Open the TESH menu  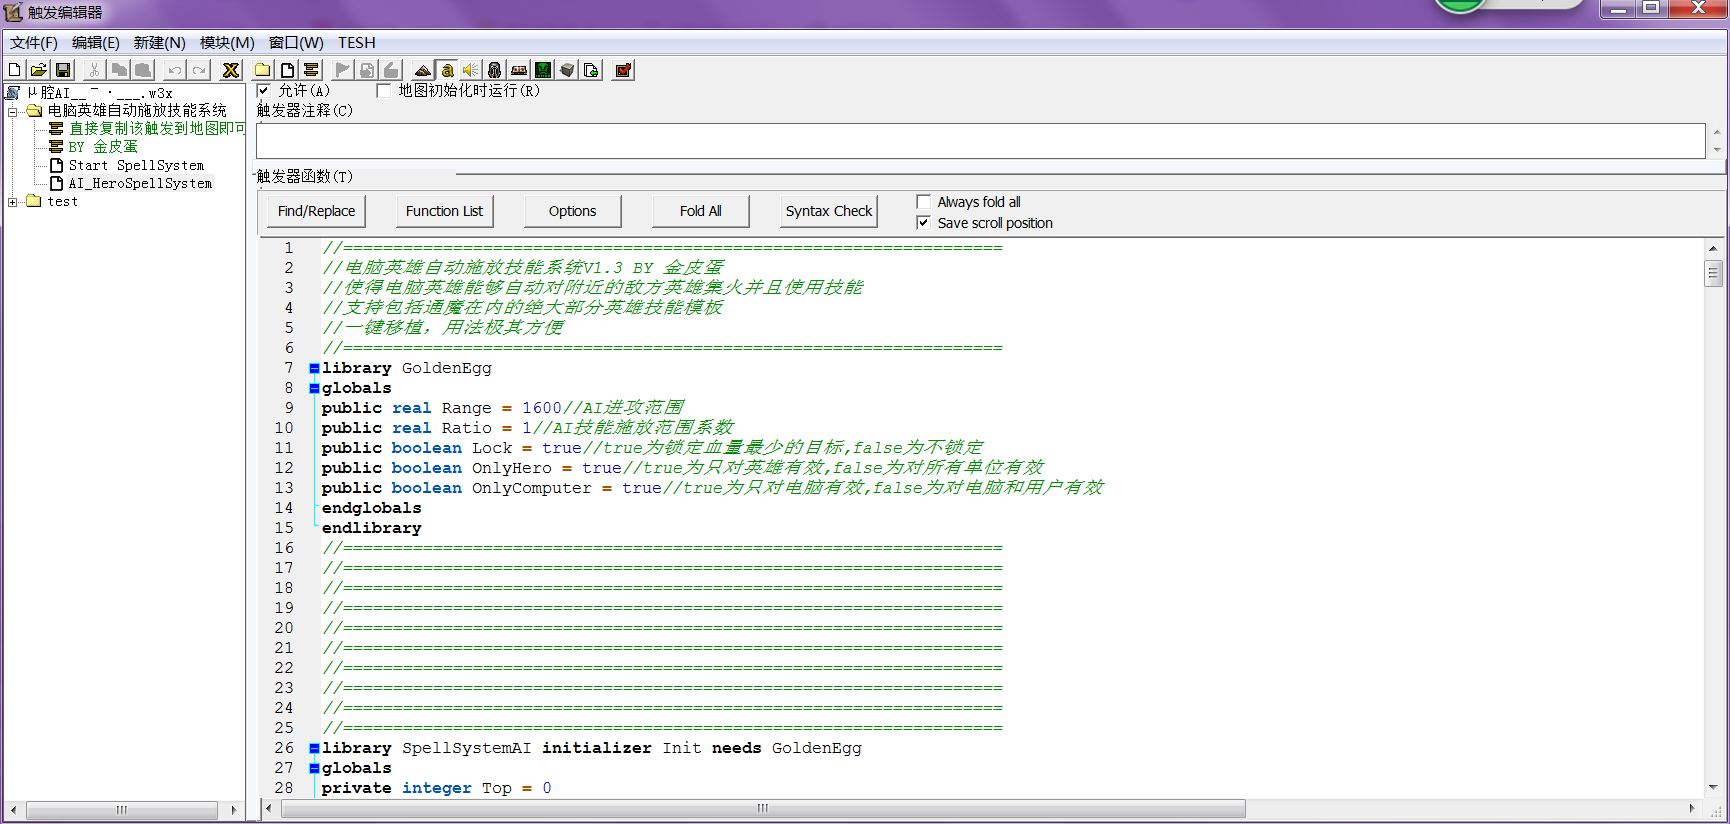tap(356, 42)
